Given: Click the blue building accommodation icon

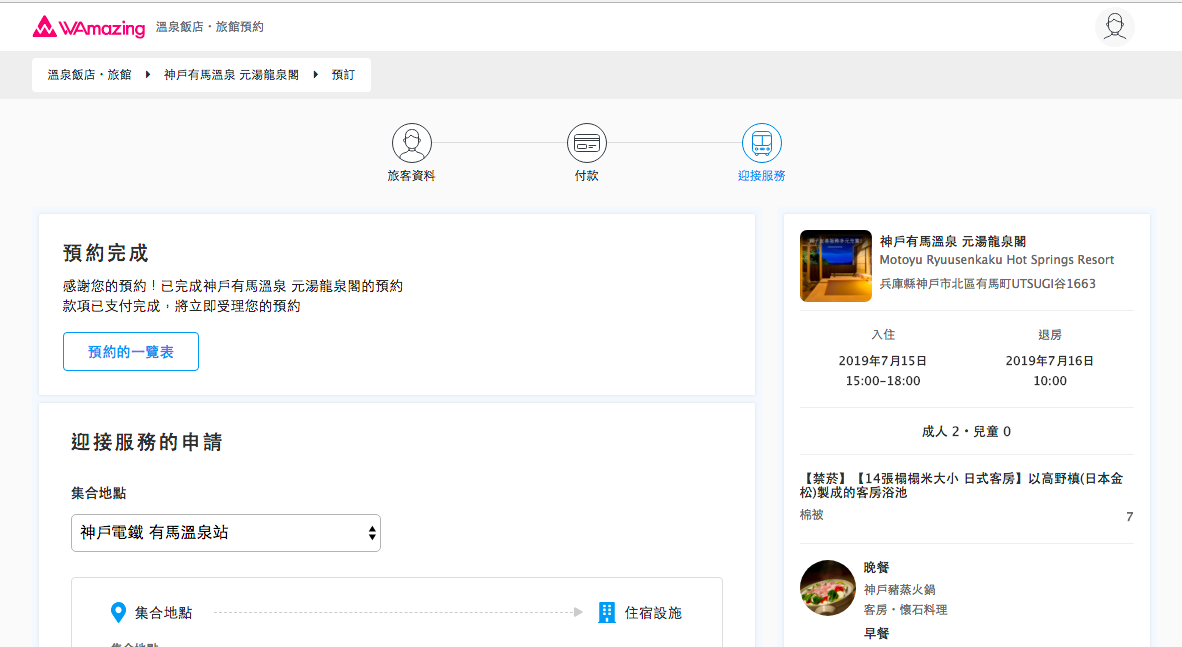Looking at the screenshot, I should 607,612.
